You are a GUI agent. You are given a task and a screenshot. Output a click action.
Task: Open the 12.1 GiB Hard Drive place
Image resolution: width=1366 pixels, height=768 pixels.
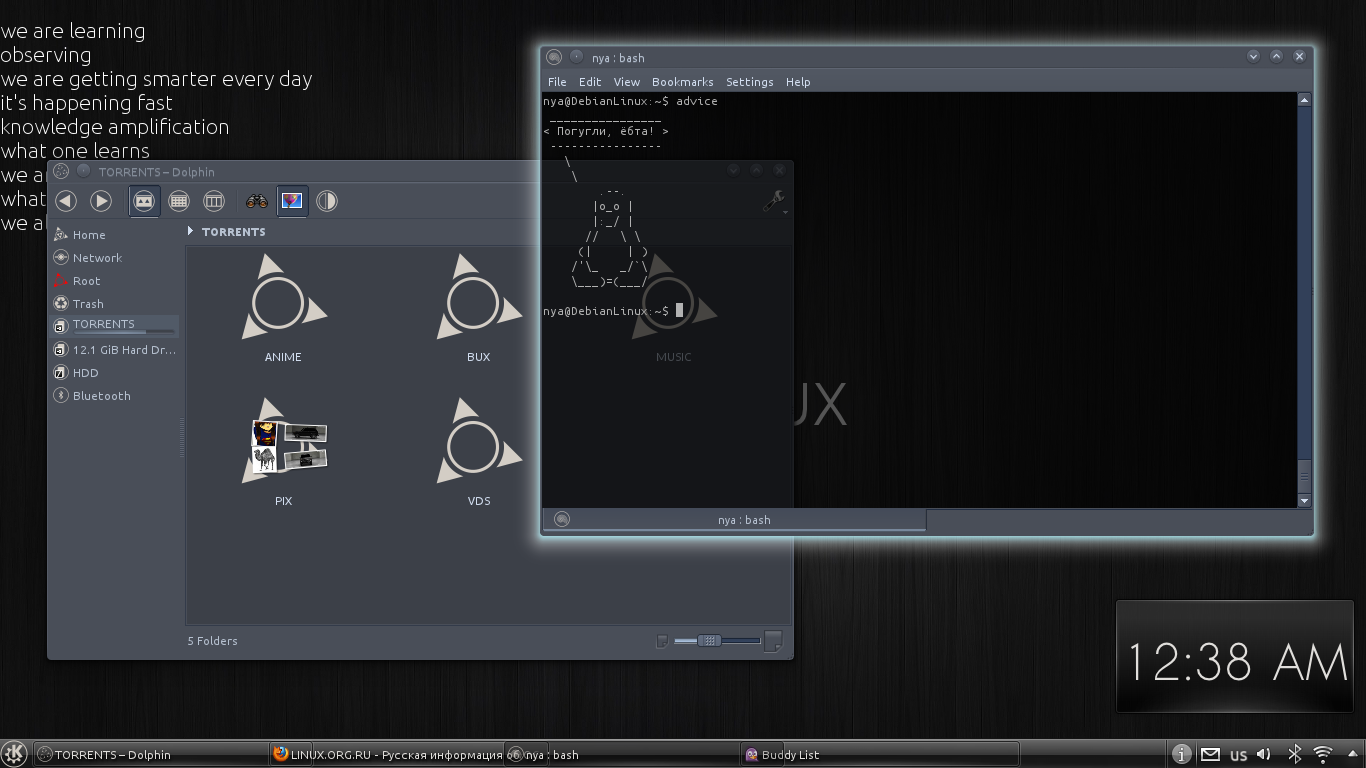pyautogui.click(x=115, y=350)
